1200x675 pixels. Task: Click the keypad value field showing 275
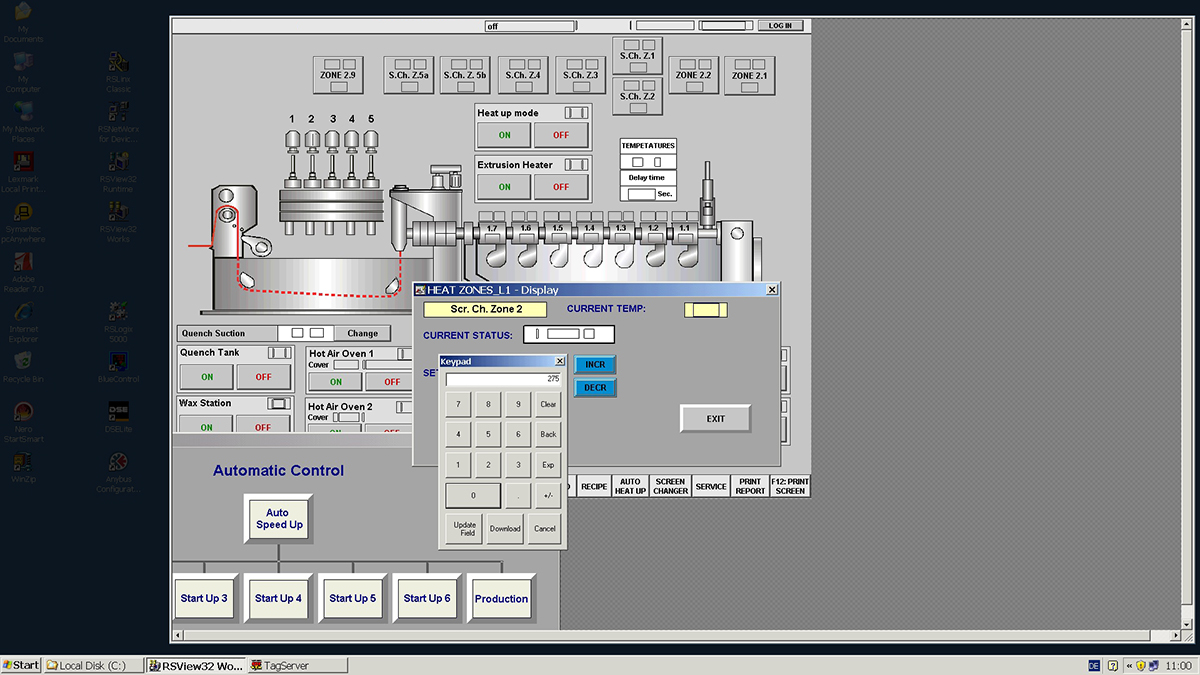503,379
